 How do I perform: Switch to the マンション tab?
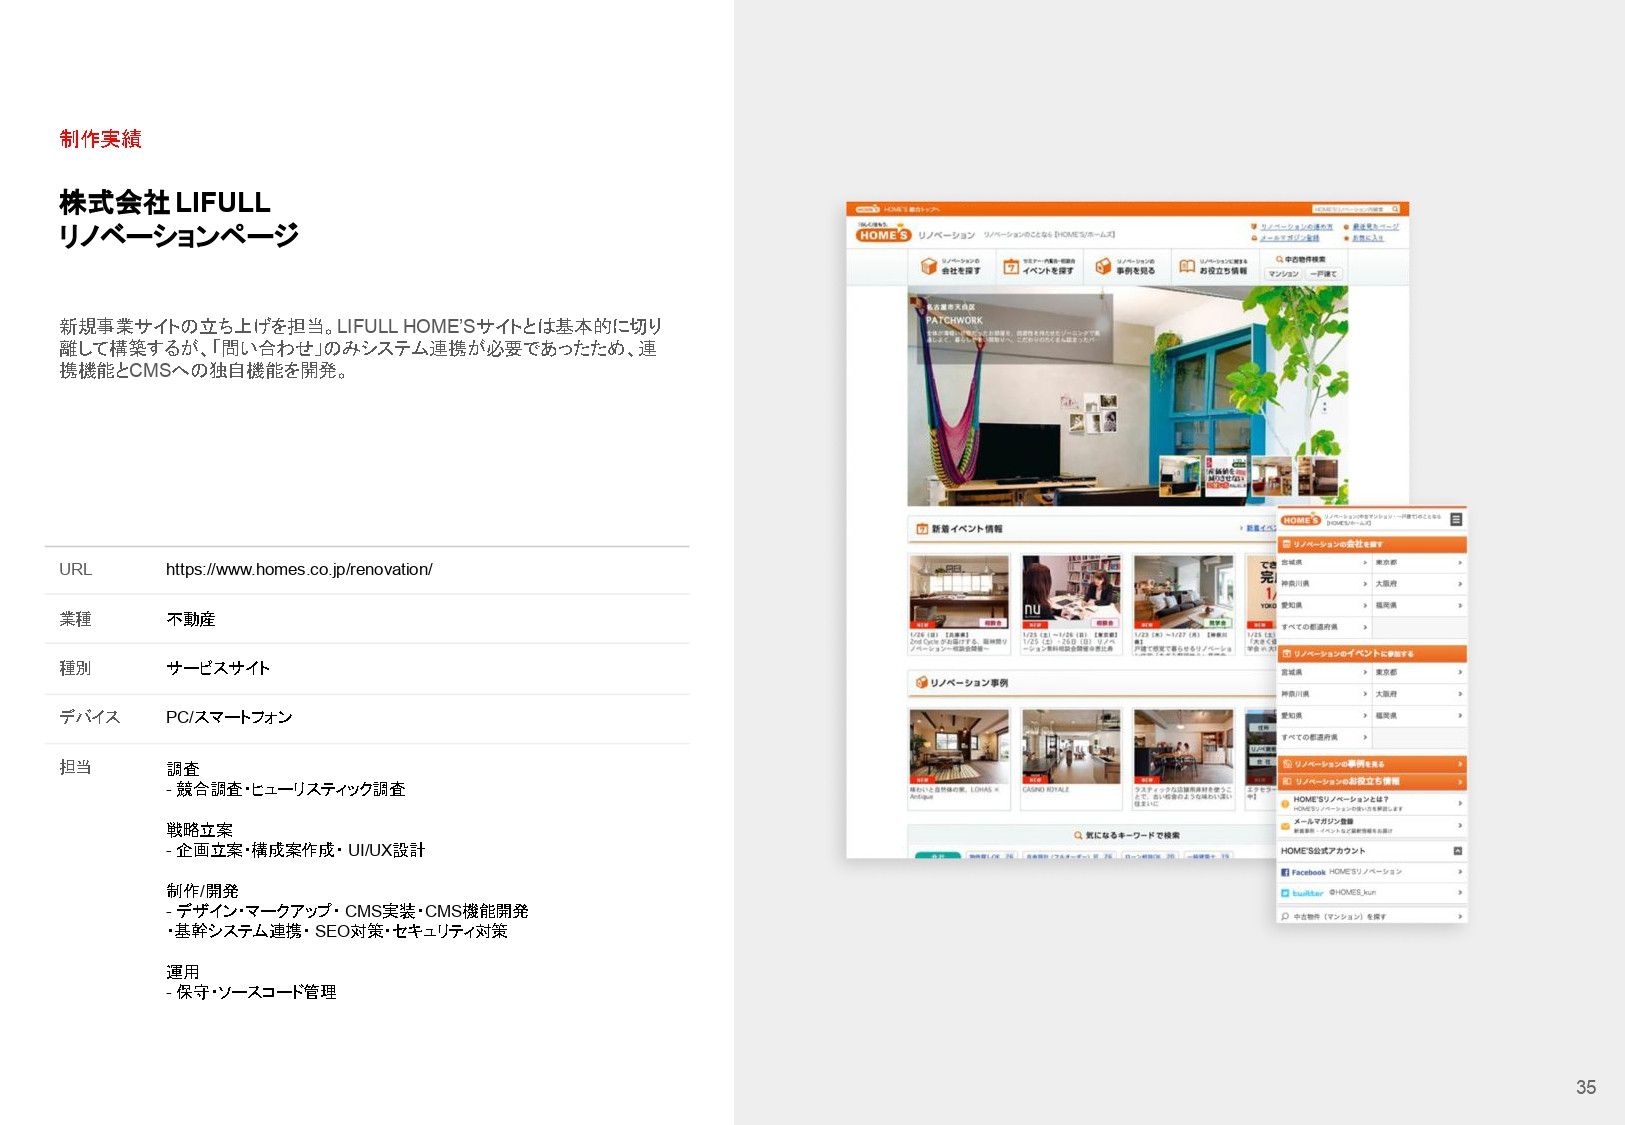[x=1282, y=274]
